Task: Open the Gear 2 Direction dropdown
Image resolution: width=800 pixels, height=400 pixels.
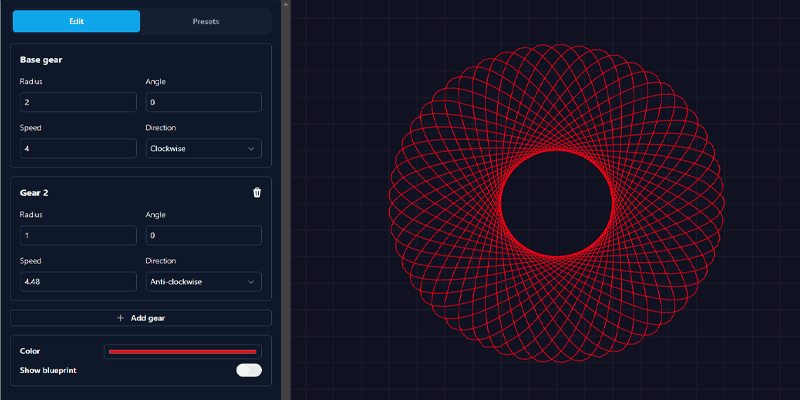Action: 204,282
